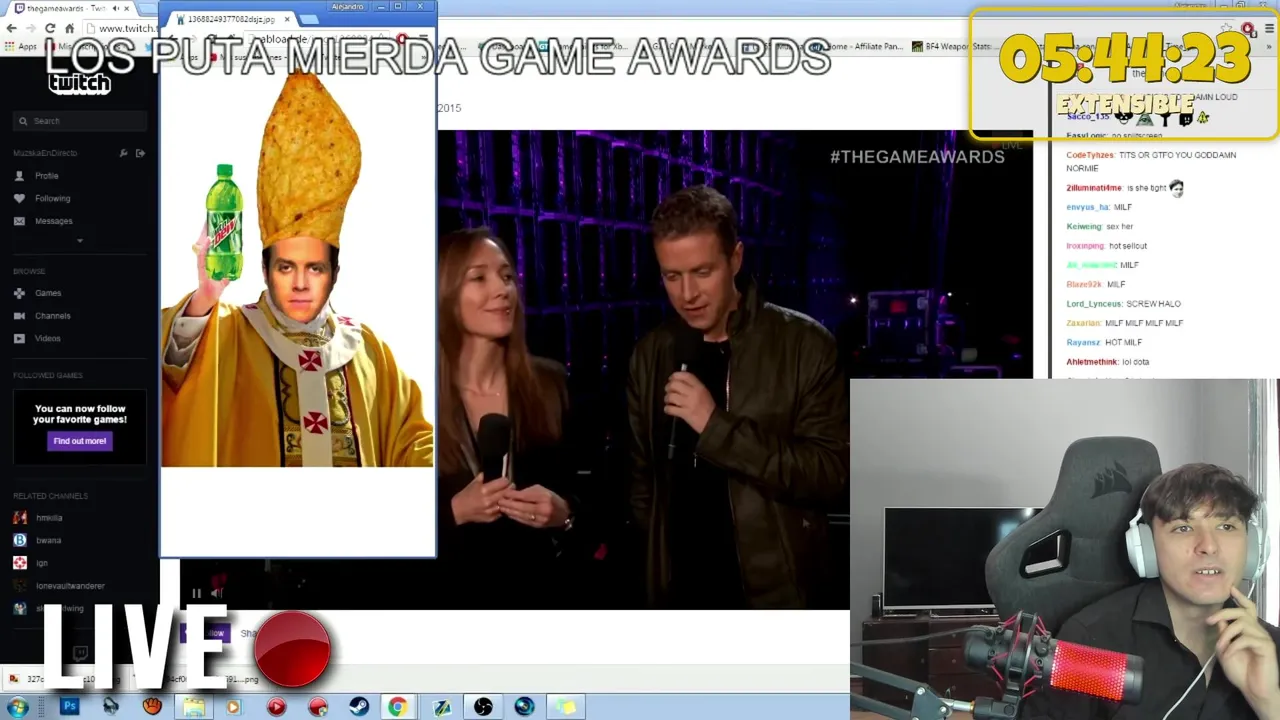Click the 'Find out more!' button
The image size is (1280, 720).
[80, 441]
